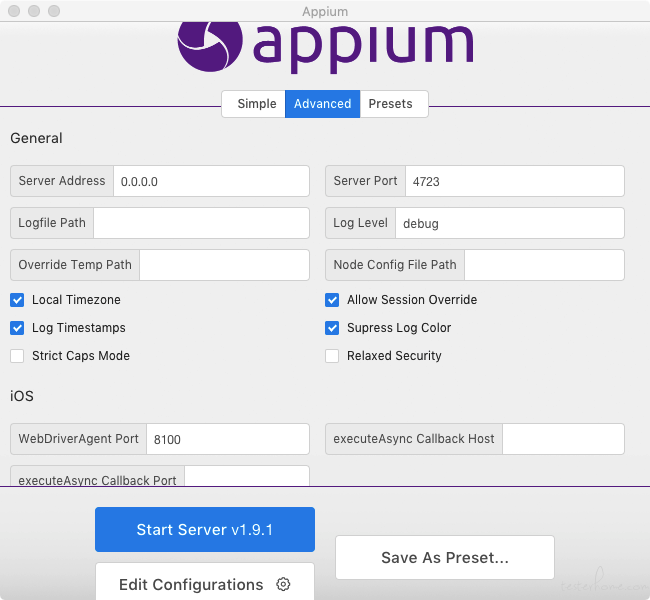
Task: Click the iOS section heading
Action: (x=22, y=396)
